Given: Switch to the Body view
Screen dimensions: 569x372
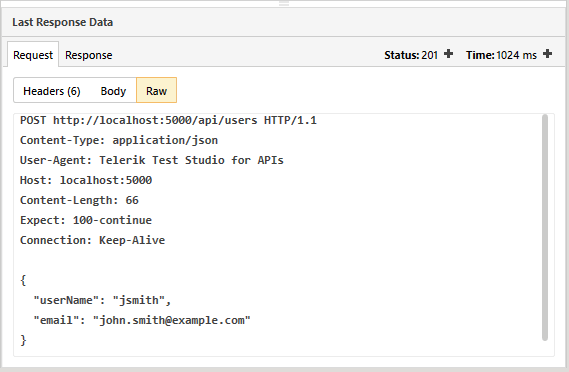Looking at the screenshot, I should (x=113, y=91).
